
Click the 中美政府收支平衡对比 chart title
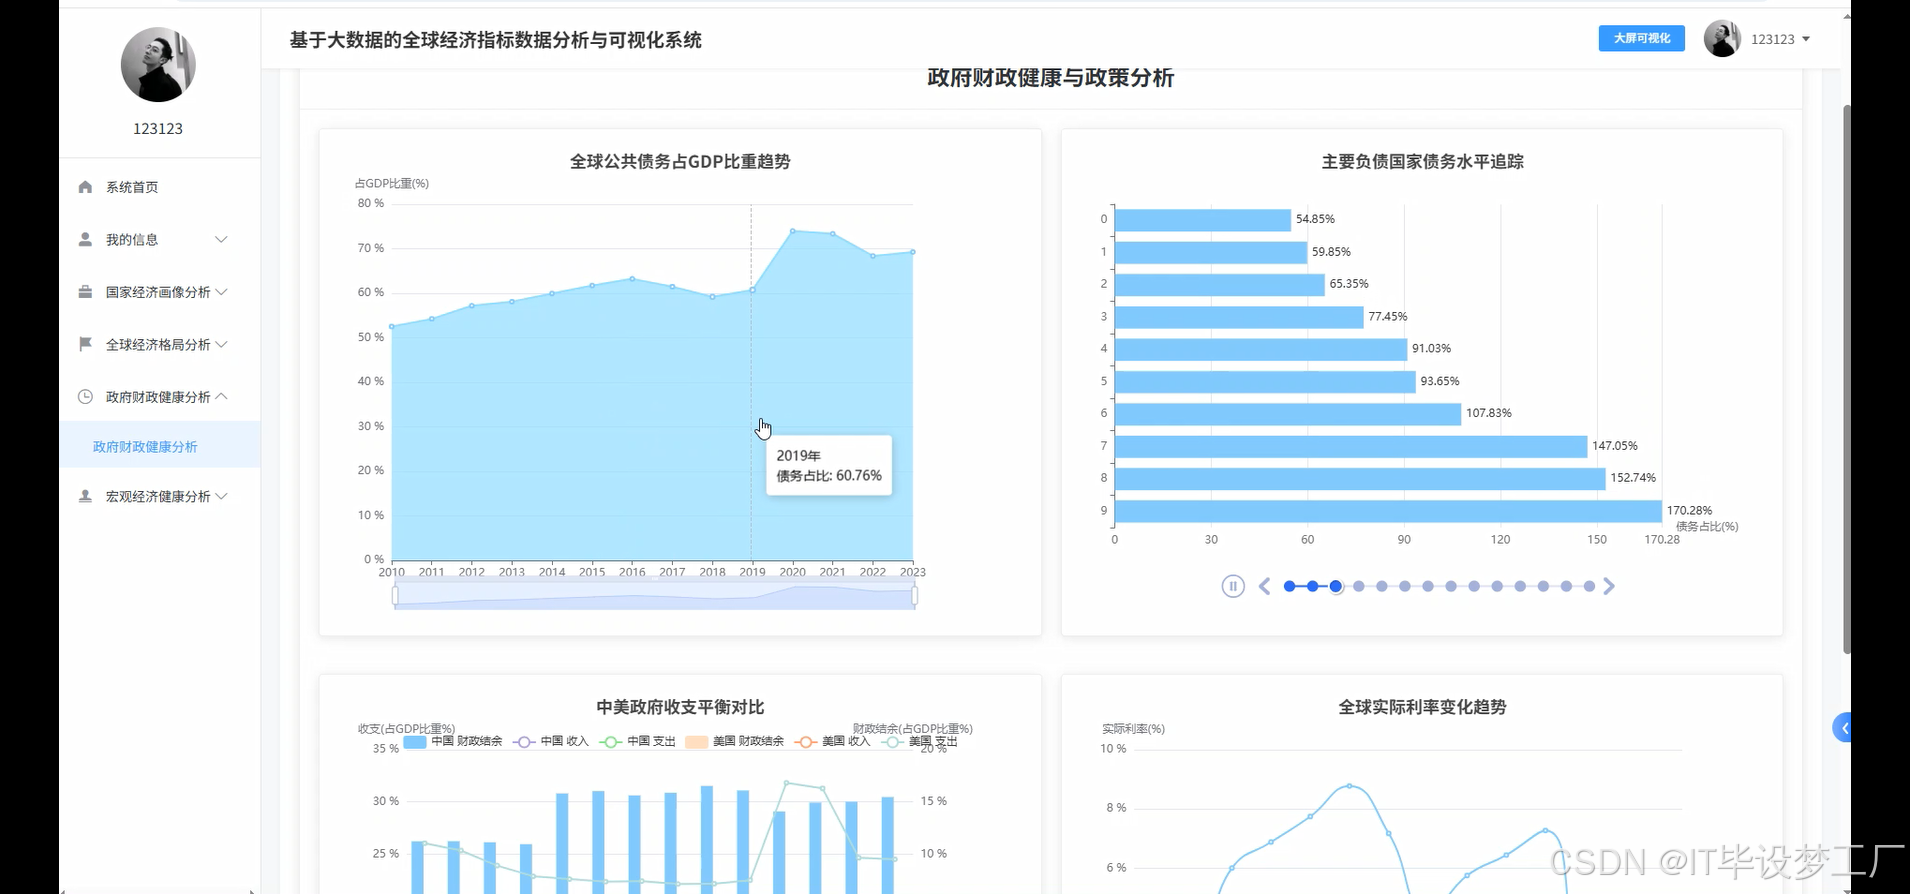click(680, 707)
